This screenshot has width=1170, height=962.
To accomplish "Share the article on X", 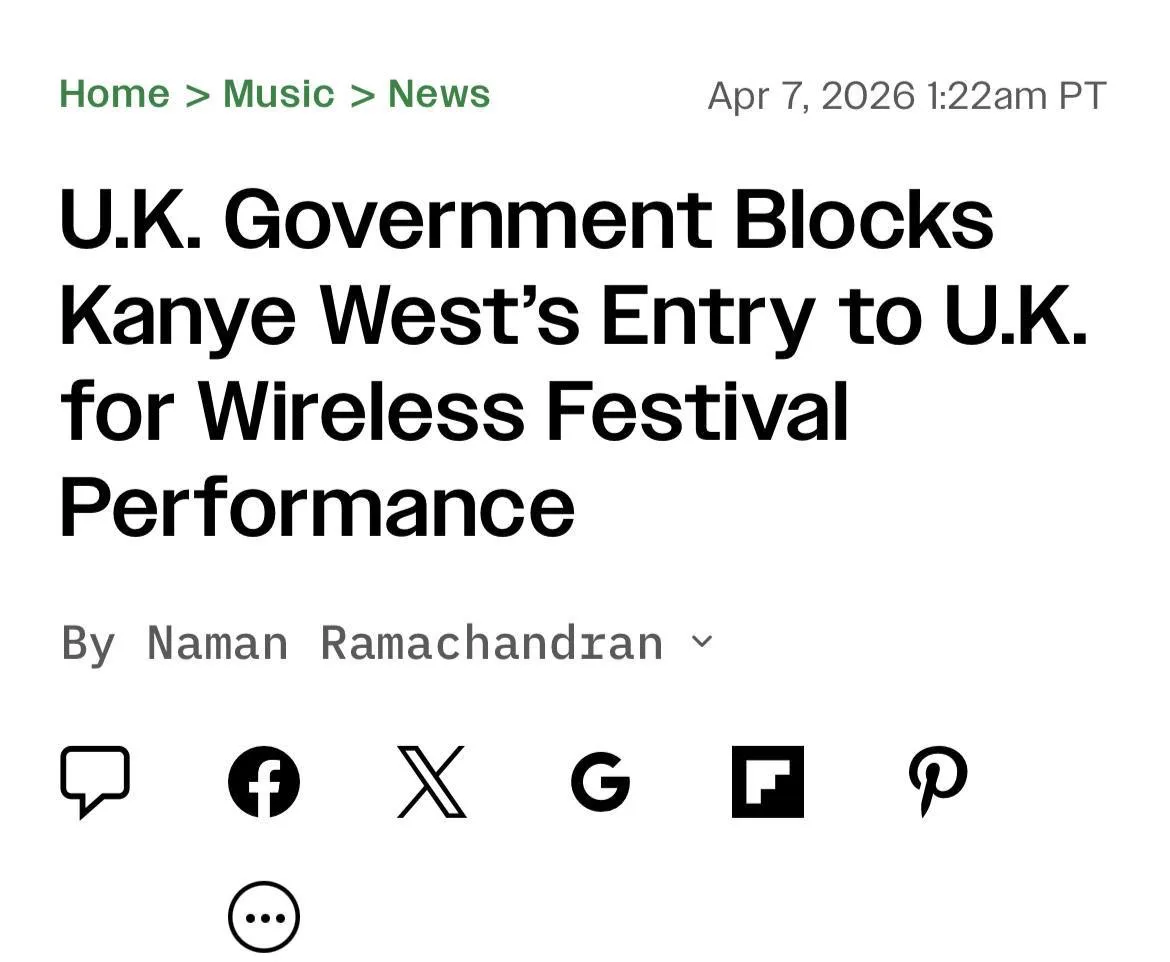I will tap(432, 781).
